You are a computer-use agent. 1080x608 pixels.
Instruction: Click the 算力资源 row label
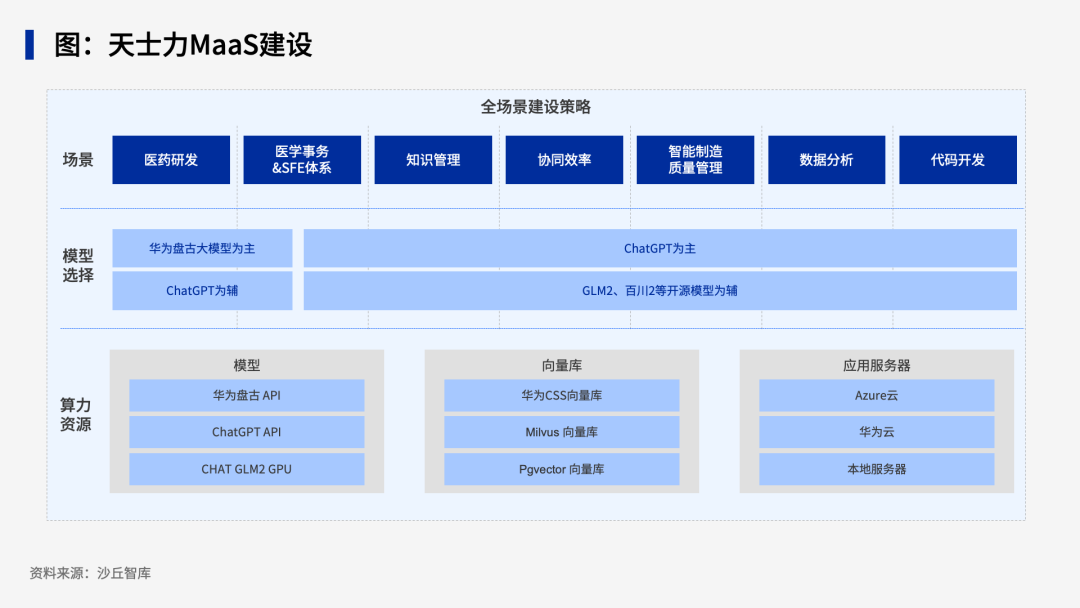click(76, 415)
